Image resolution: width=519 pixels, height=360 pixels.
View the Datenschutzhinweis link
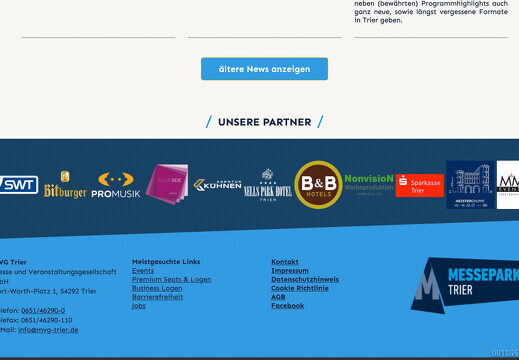pos(305,279)
